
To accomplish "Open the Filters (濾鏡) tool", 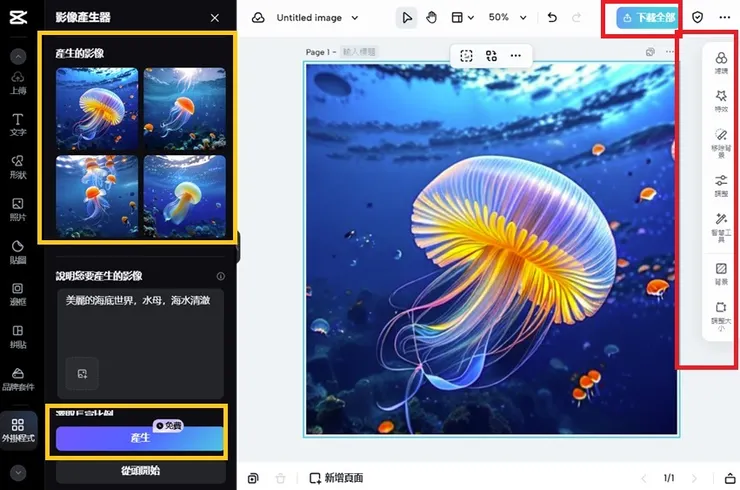I will (x=721, y=63).
